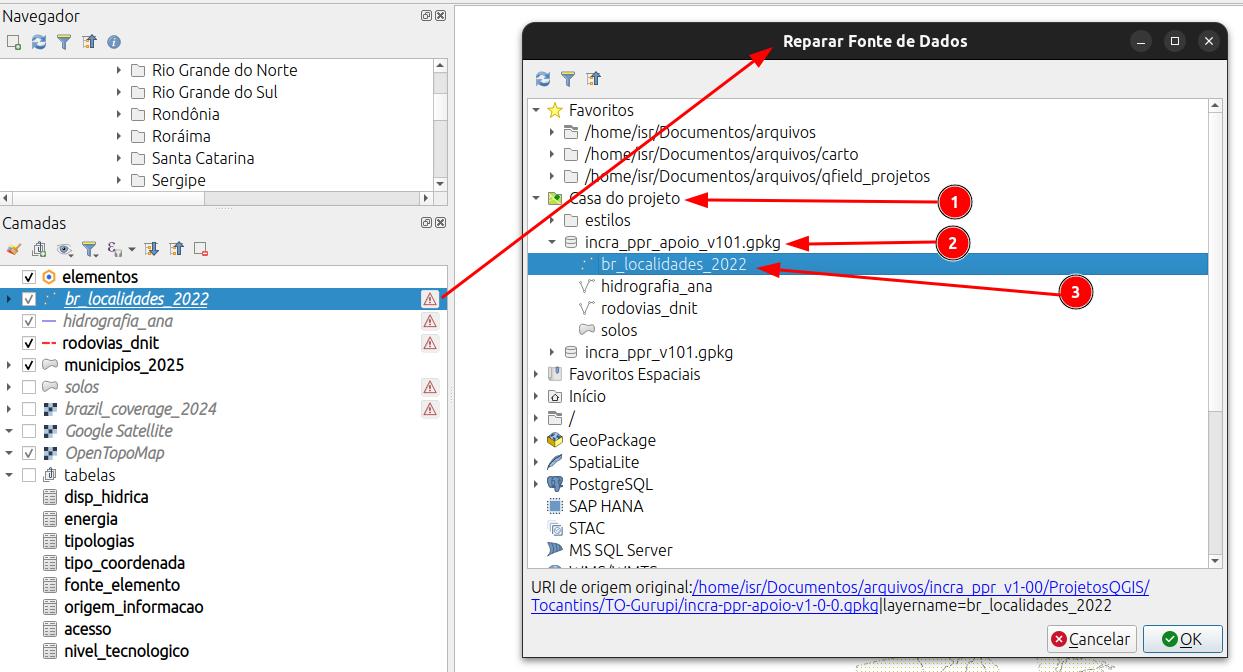Click the Refresh icon in Navegador toolbar
This screenshot has height=672, width=1243.
click(39, 42)
